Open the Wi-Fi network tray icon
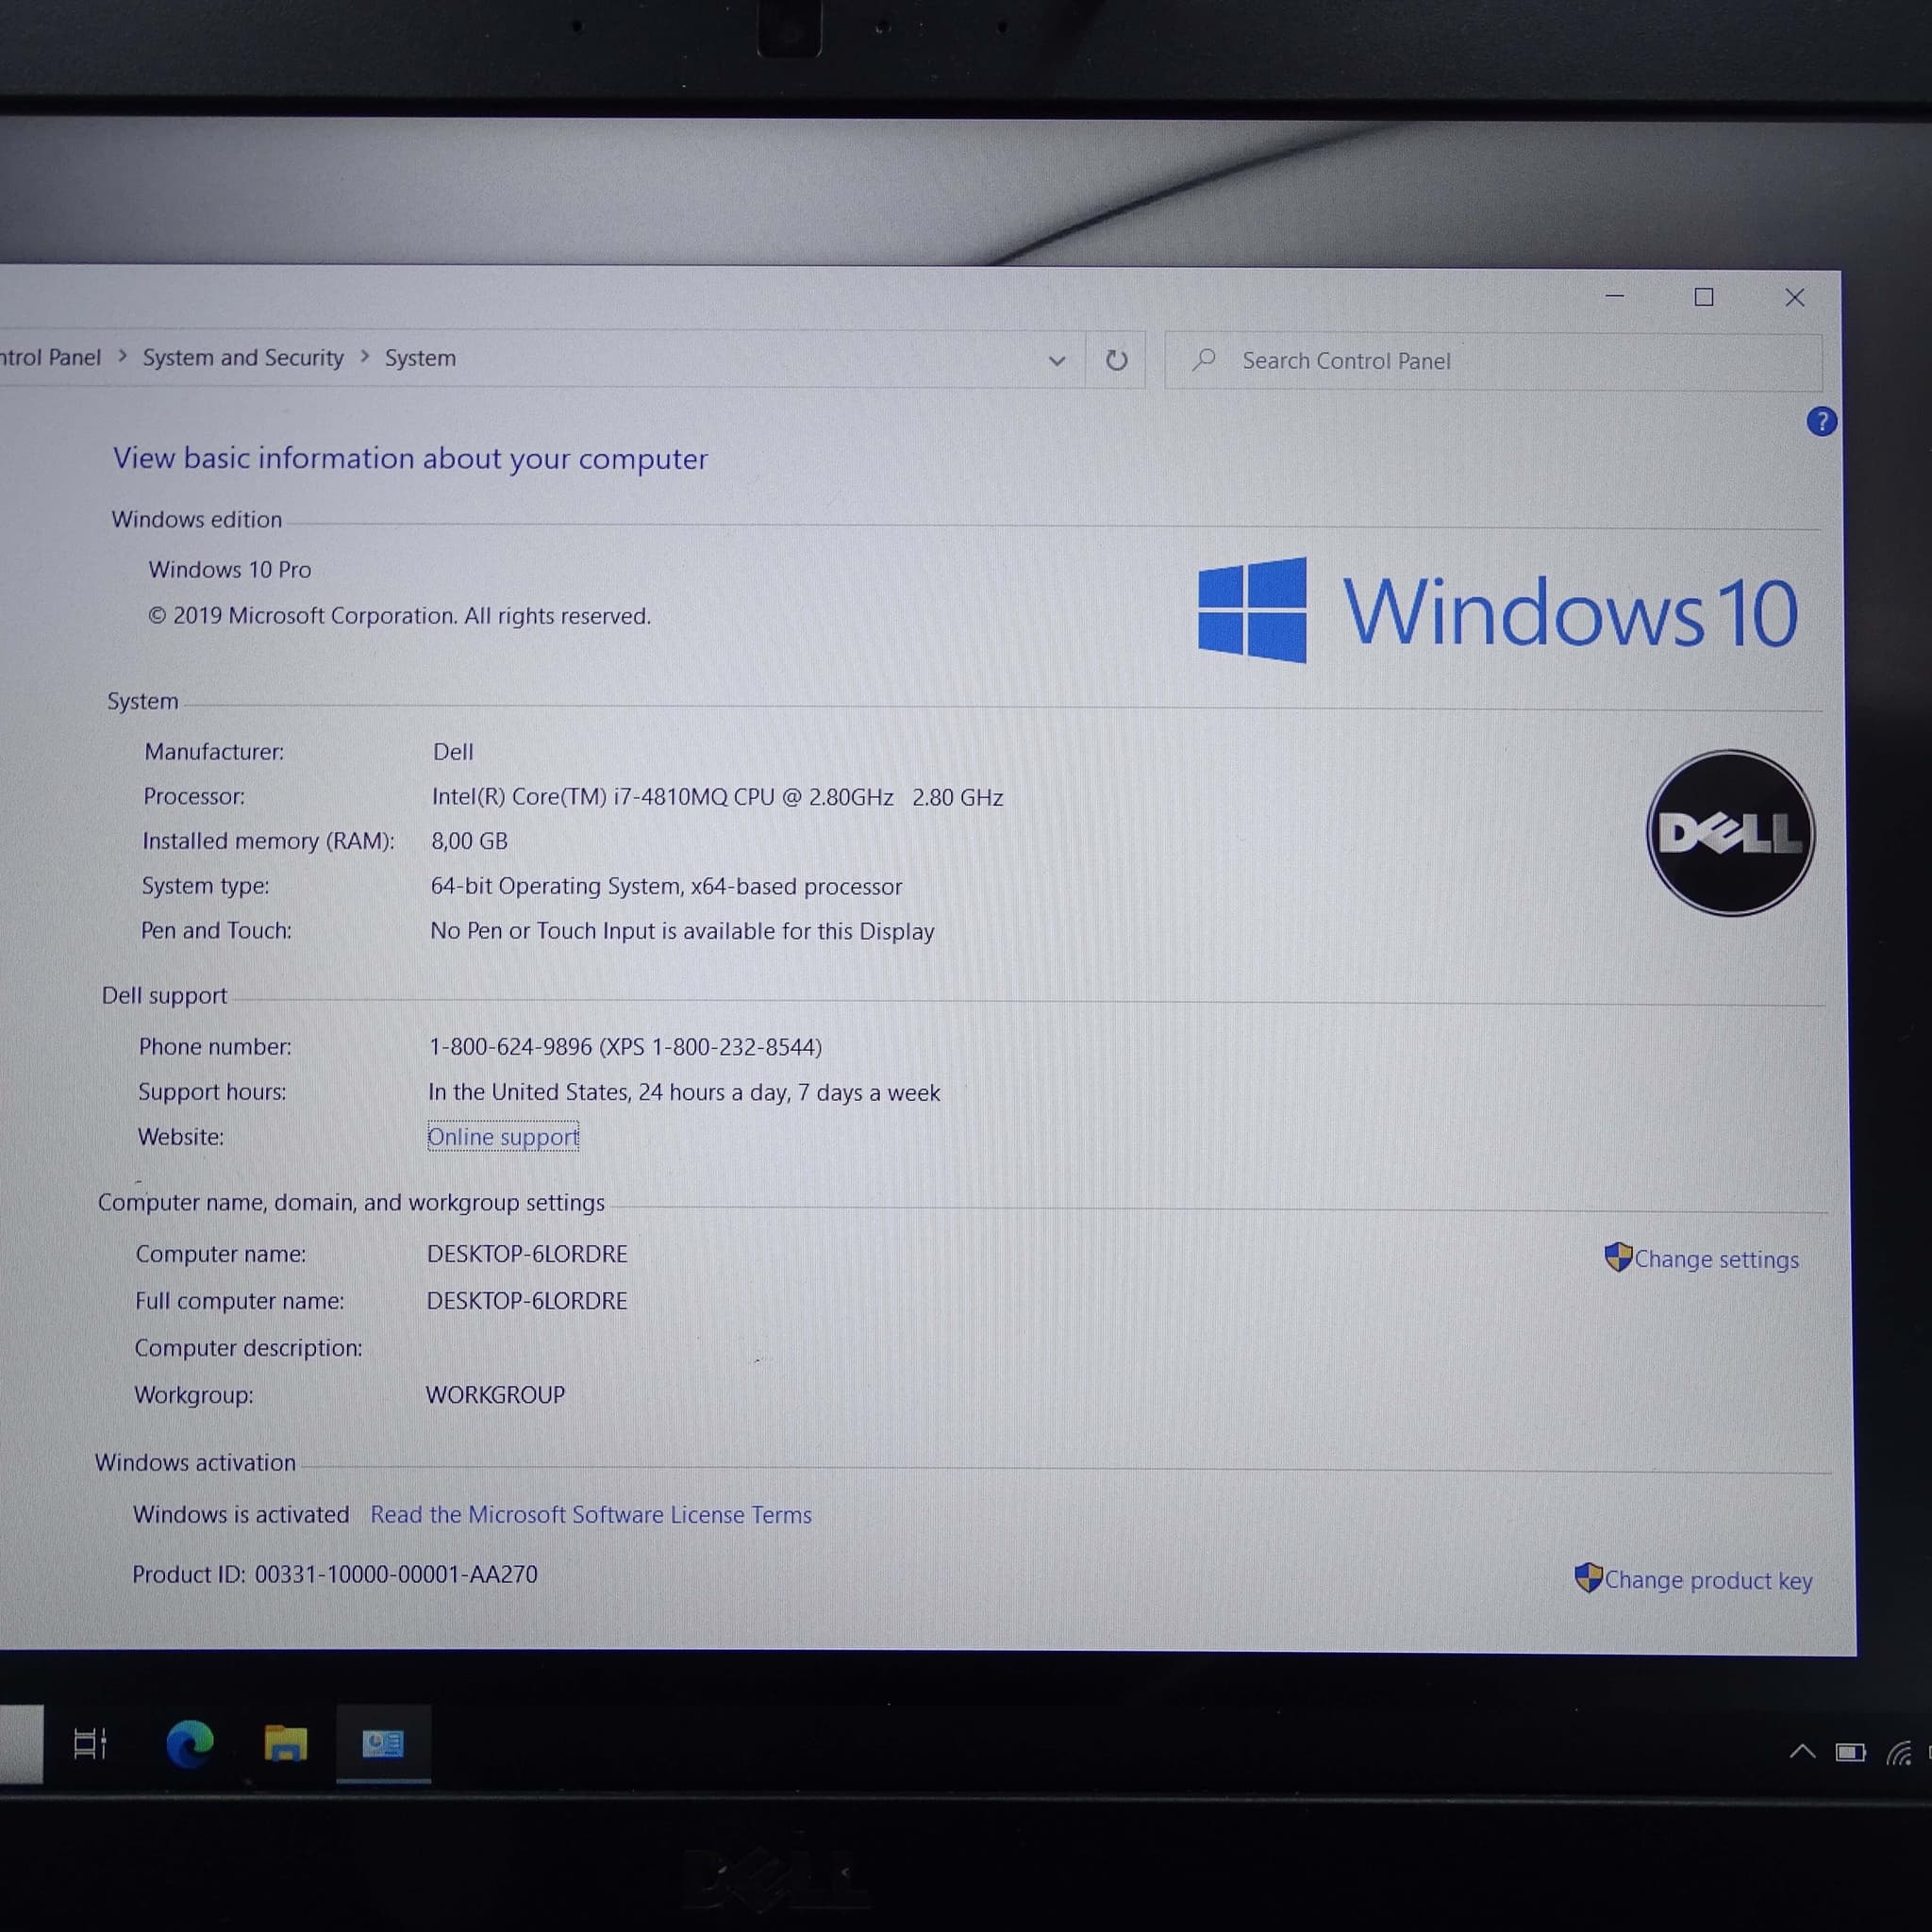Screen dimensions: 1932x1932 [1898, 1753]
